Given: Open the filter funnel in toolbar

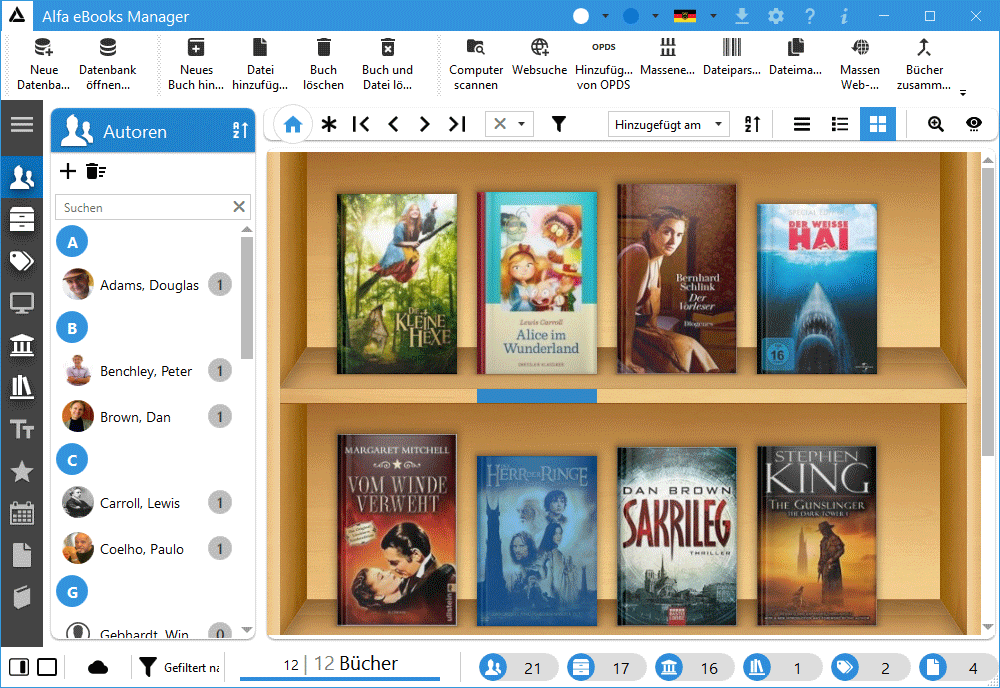Looking at the screenshot, I should tap(559, 124).
